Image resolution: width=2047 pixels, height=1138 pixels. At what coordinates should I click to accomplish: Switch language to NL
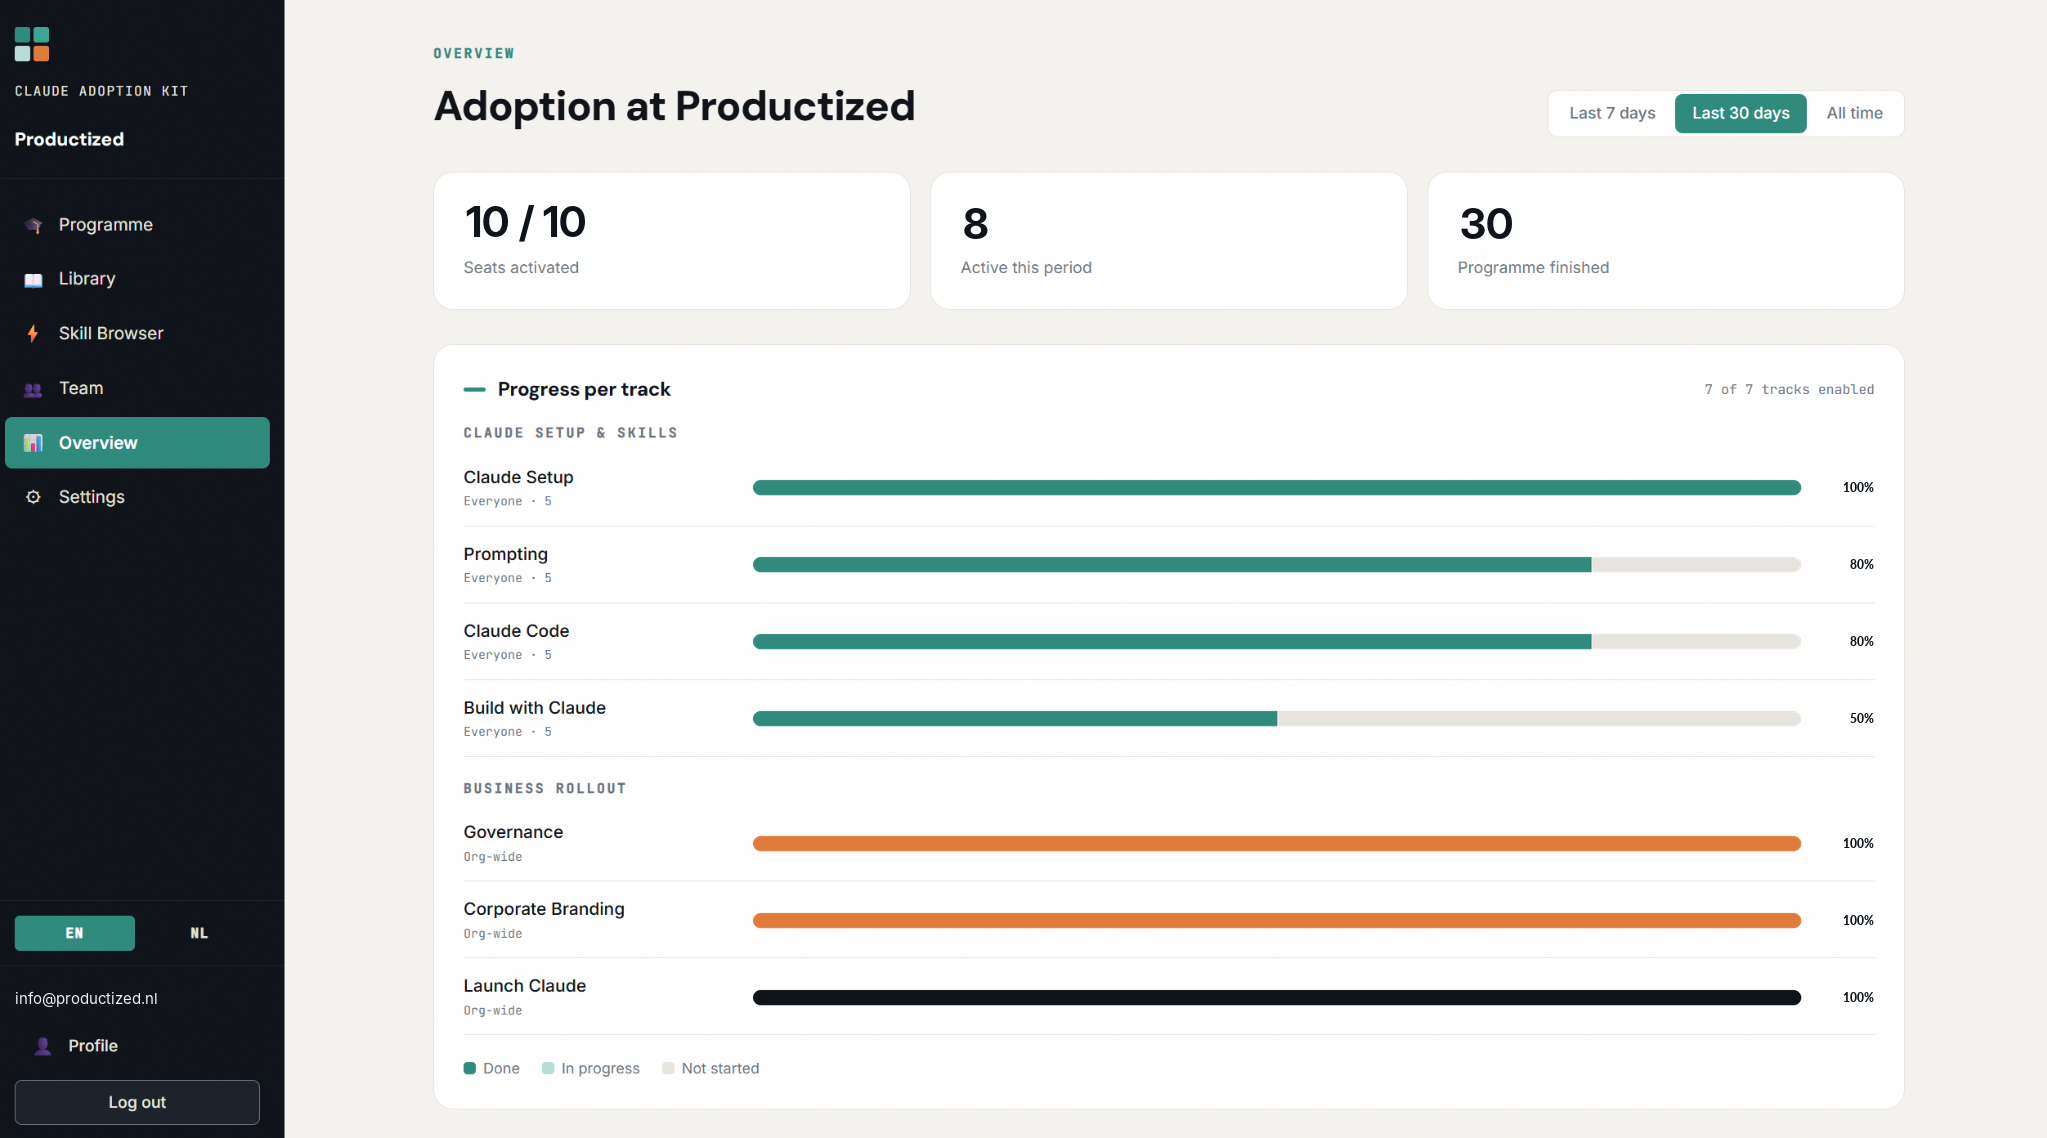(199, 933)
